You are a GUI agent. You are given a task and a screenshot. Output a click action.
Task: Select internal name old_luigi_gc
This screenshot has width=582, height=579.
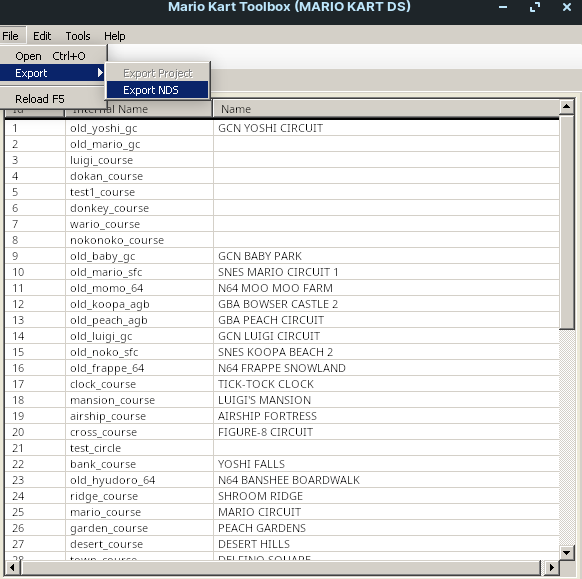[139, 336]
